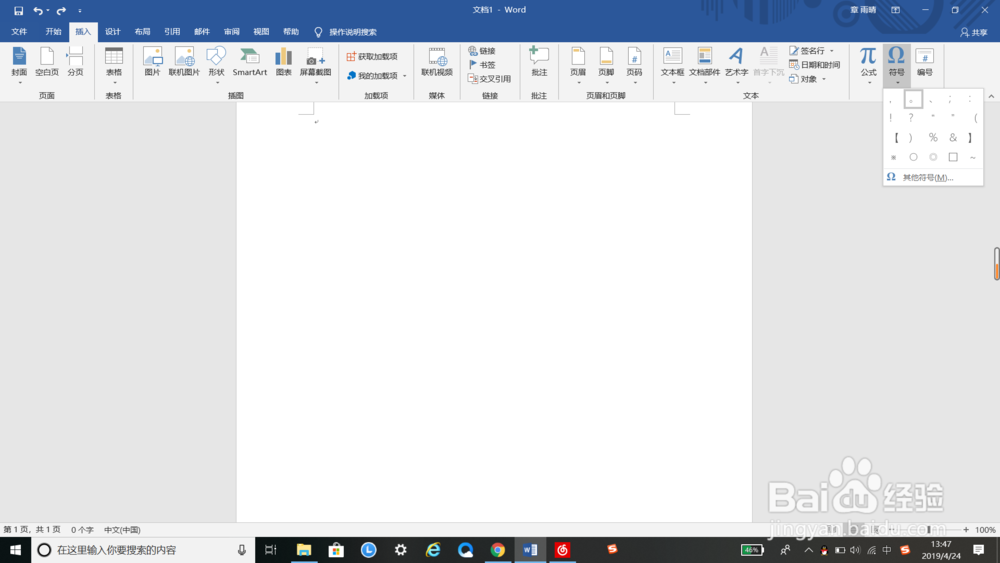Expand the Object (对象) dropdown arrow
The width and height of the screenshot is (1000, 563).
pyautogui.click(x=824, y=79)
